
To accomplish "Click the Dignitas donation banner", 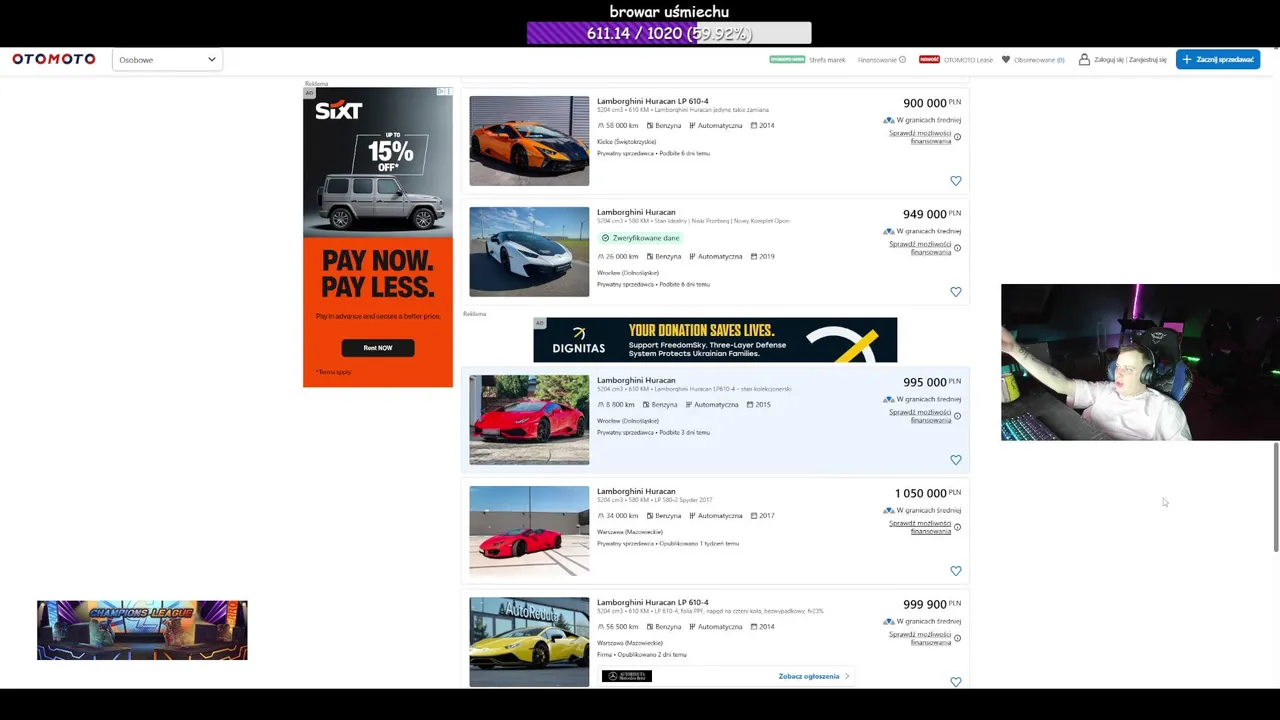I will click(x=715, y=340).
